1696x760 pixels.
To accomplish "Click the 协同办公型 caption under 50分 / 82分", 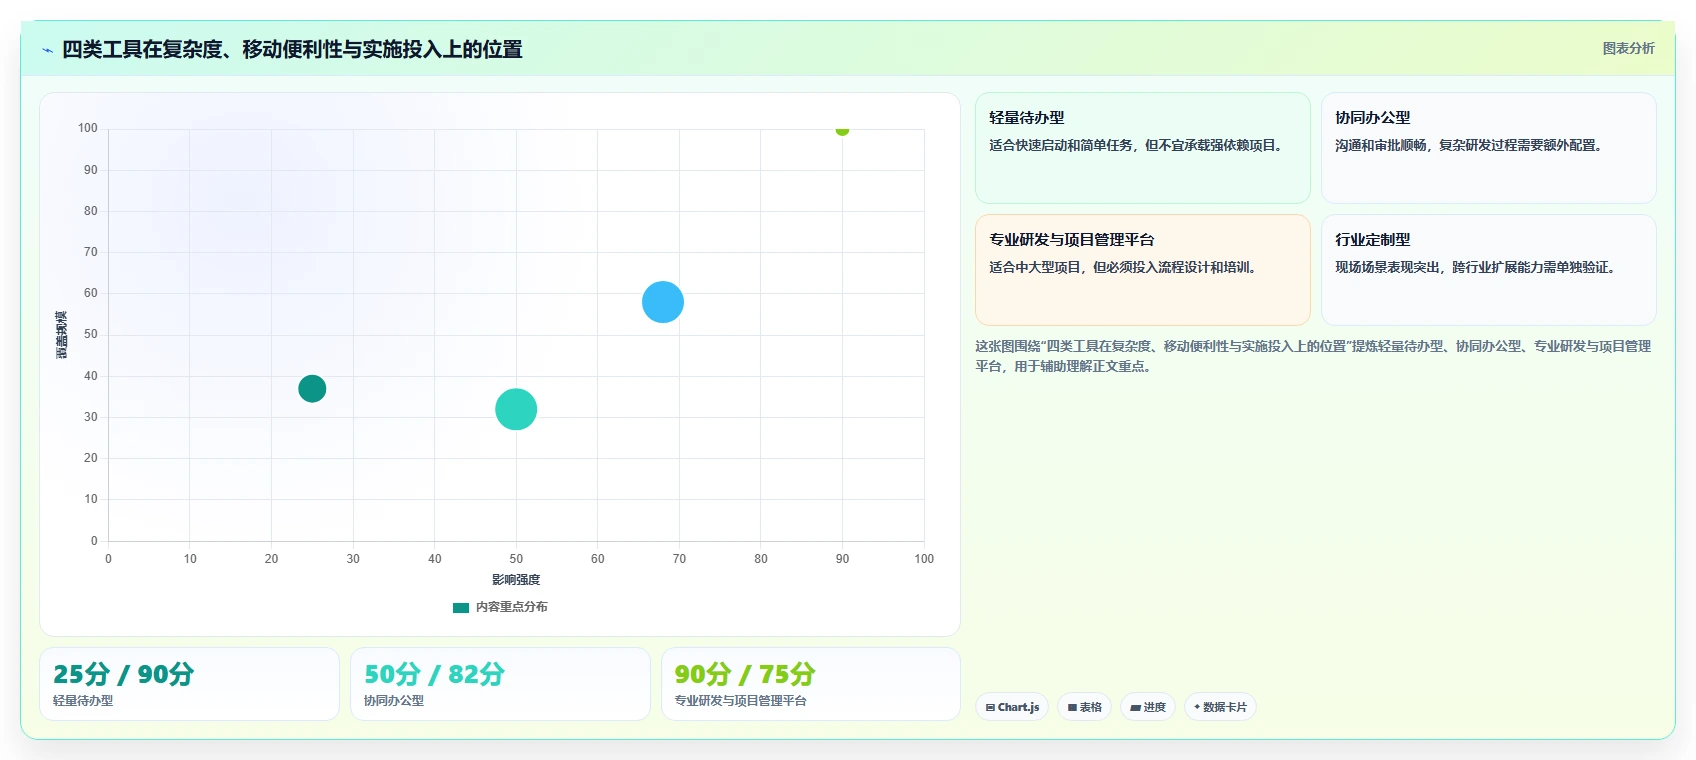I will coord(394,701).
